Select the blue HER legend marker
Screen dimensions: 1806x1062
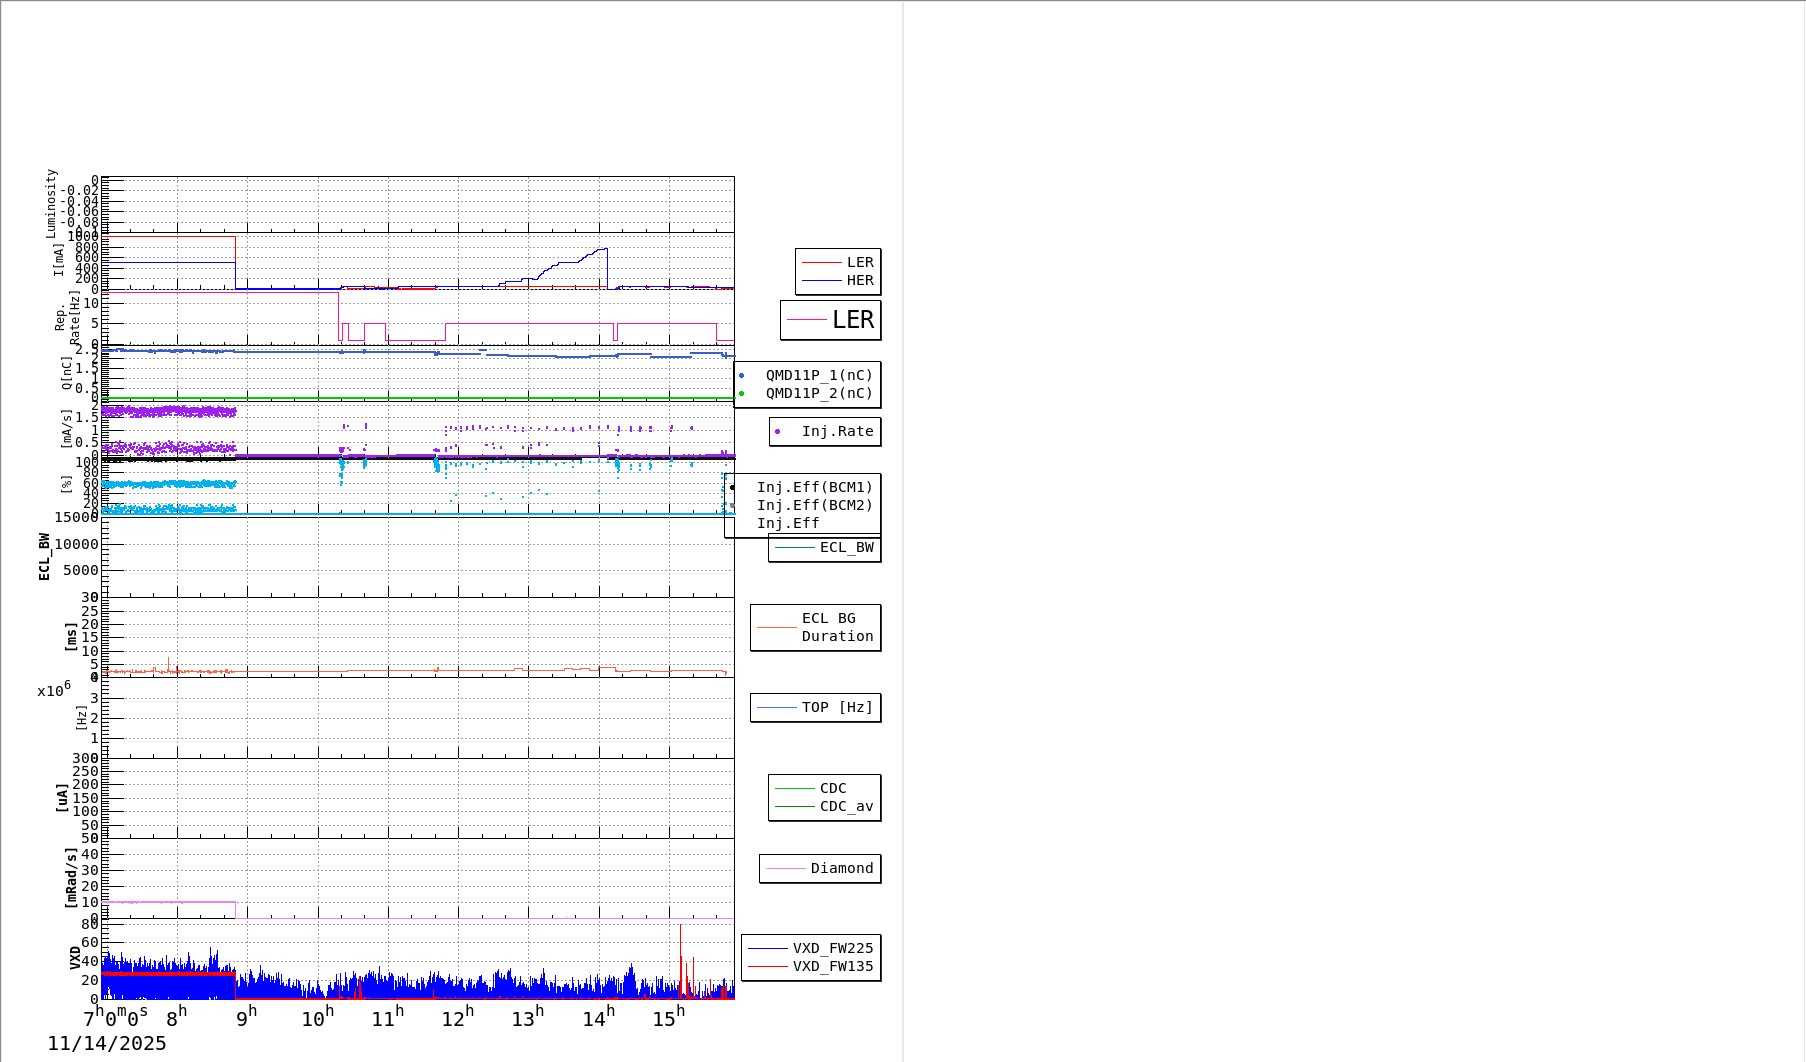pyautogui.click(x=822, y=281)
